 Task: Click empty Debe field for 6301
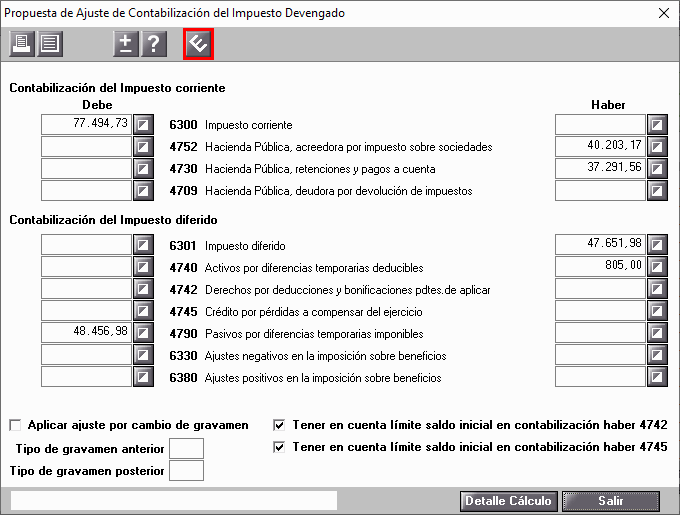click(x=86, y=245)
